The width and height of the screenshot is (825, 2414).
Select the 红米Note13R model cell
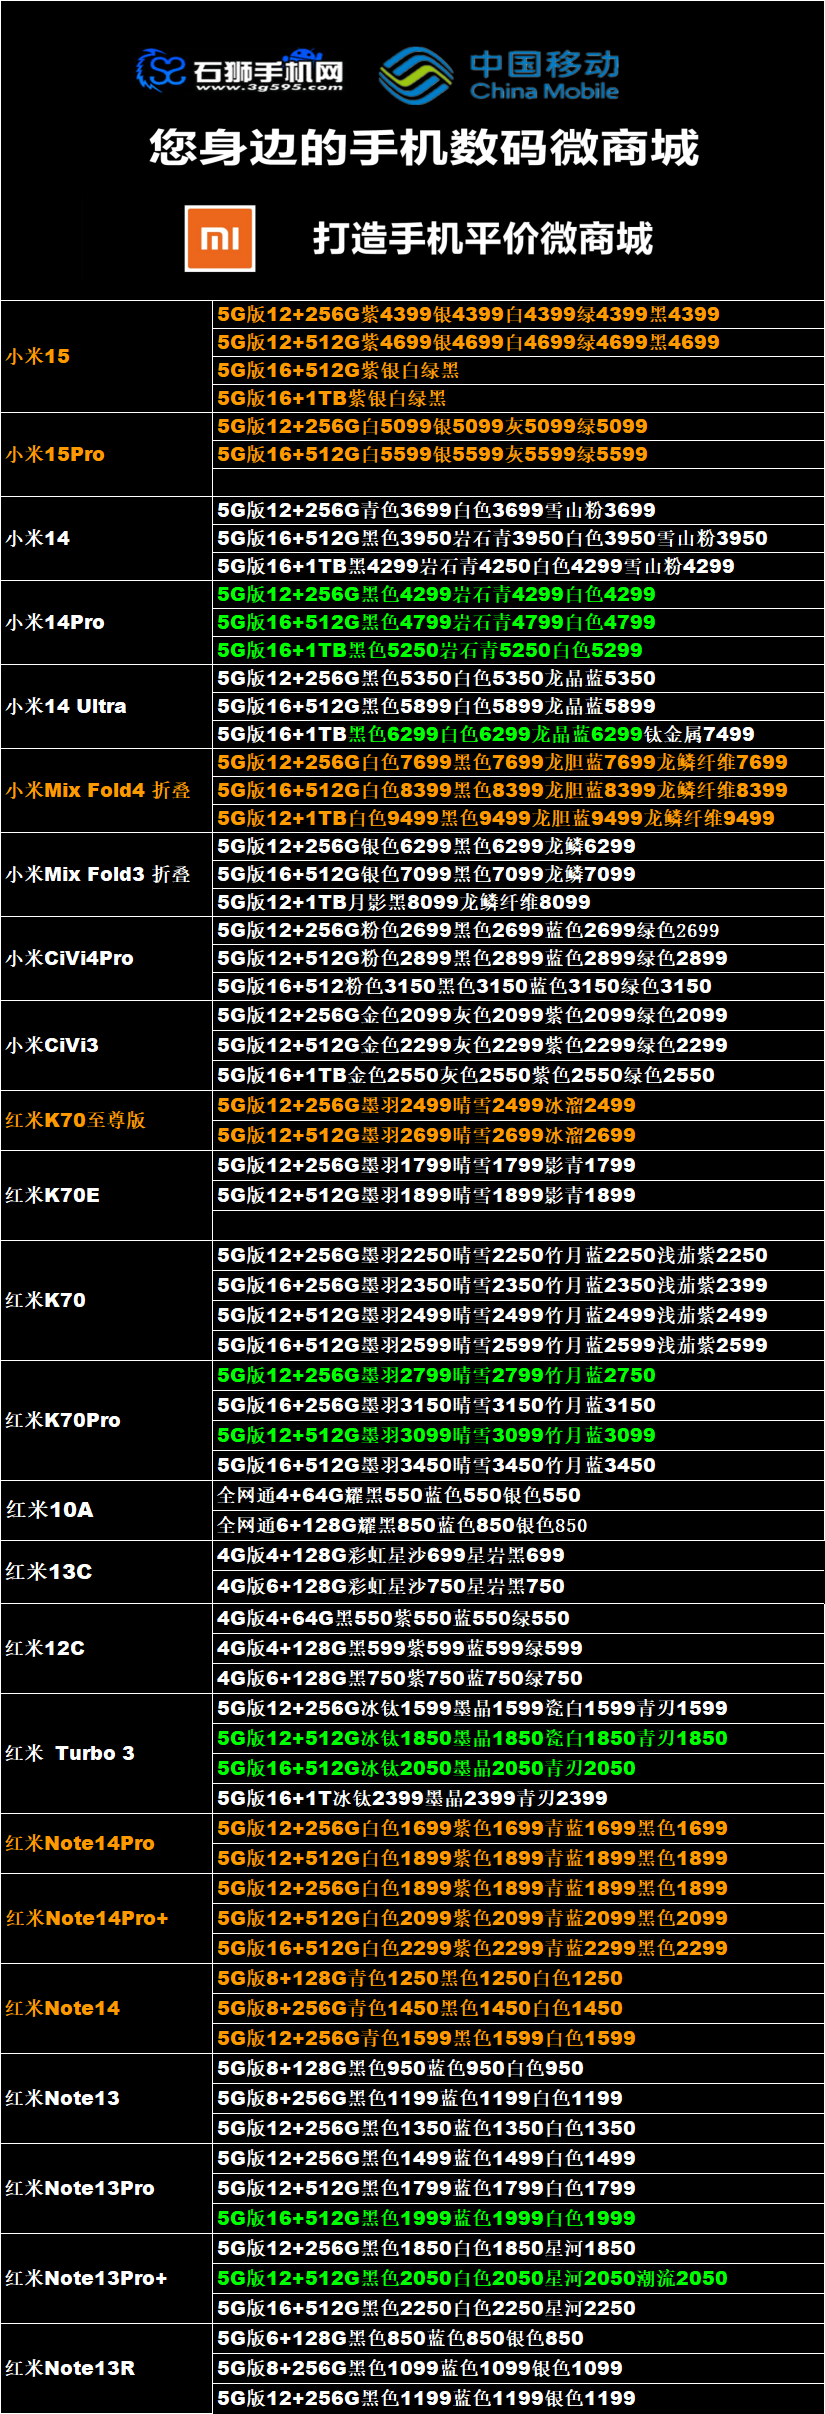click(x=107, y=2368)
